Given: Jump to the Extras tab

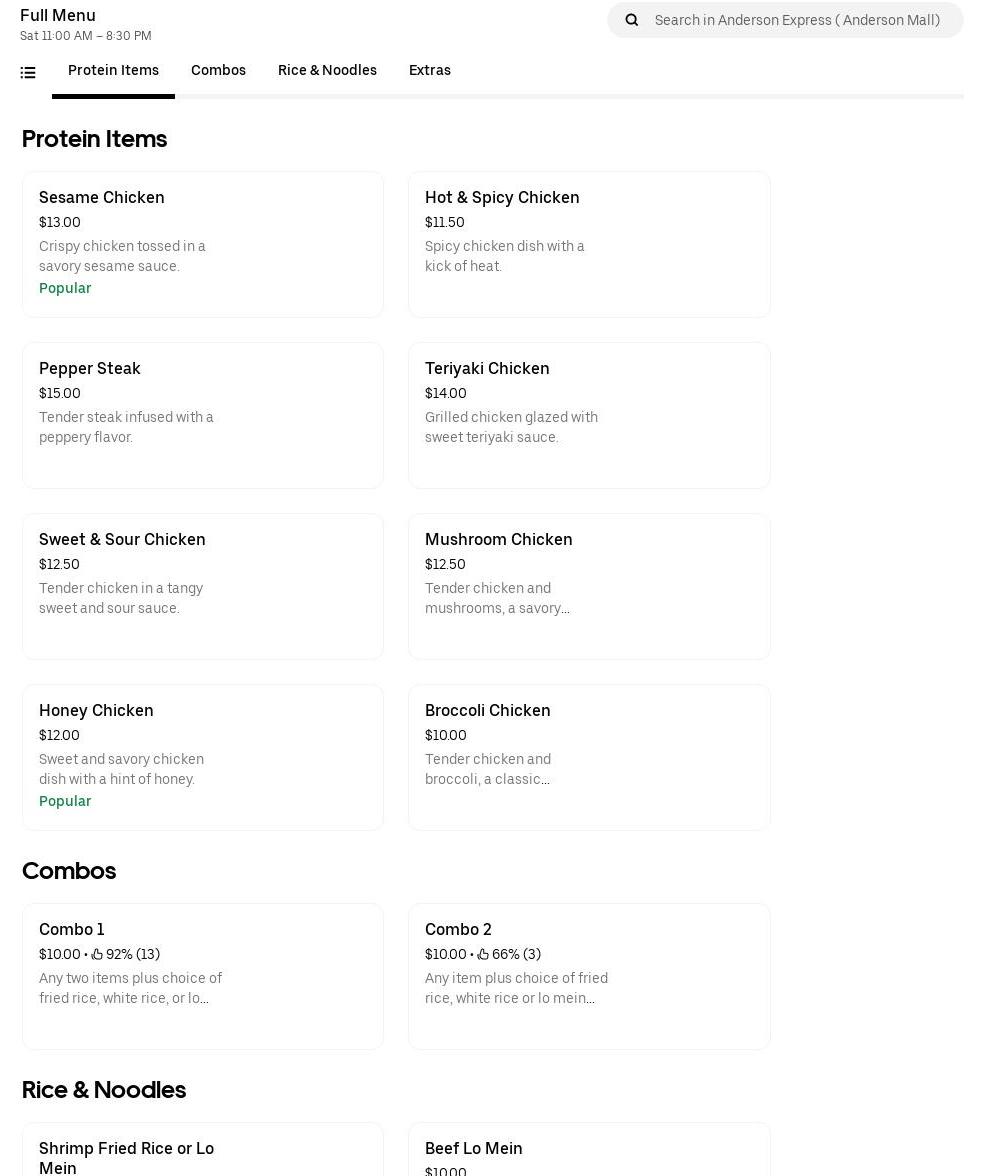Looking at the screenshot, I should point(429,71).
